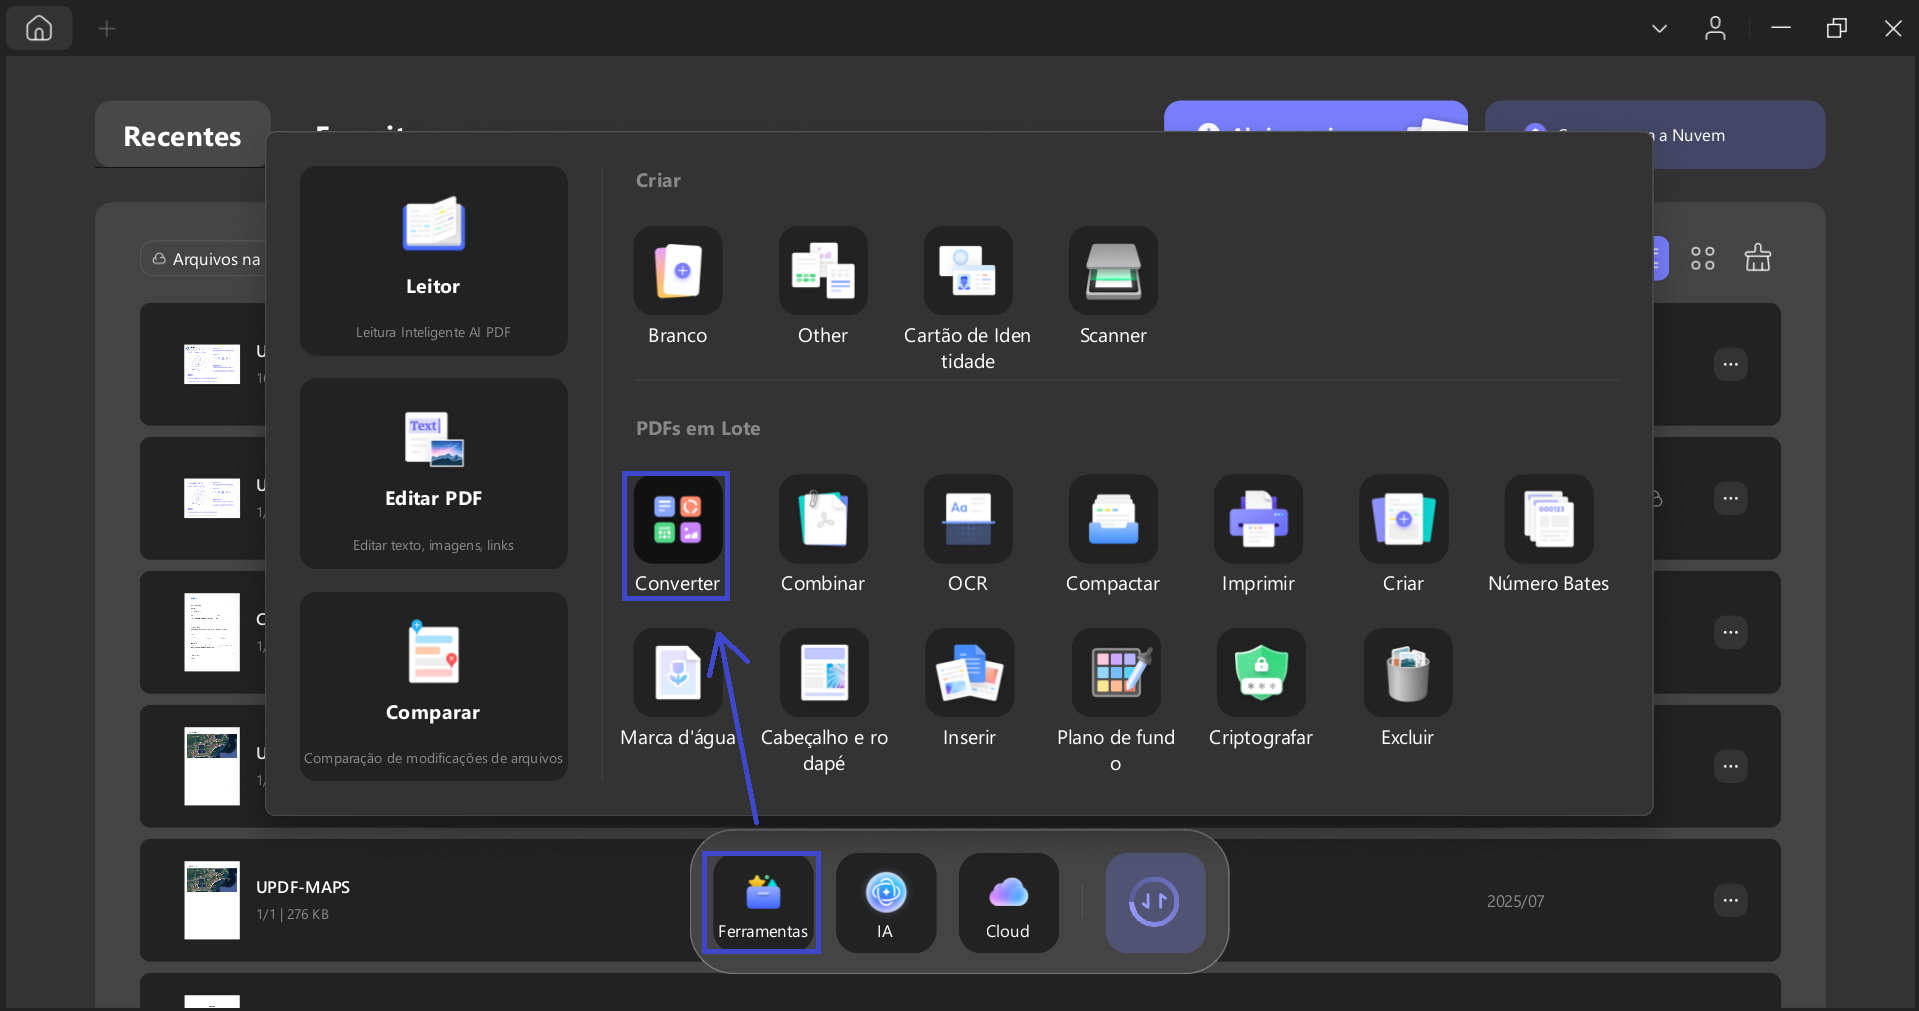Open more options for first file row

click(1730, 364)
